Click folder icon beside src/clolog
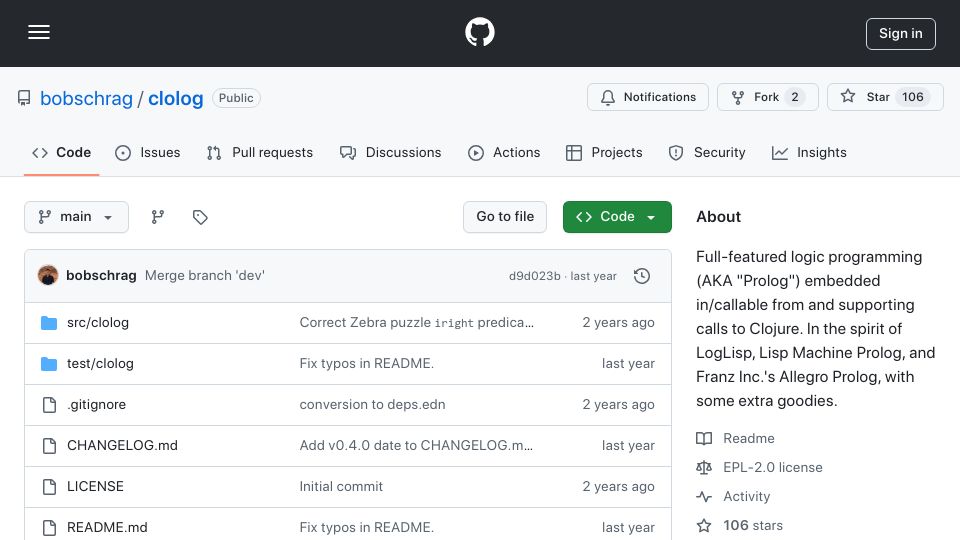The width and height of the screenshot is (960, 540). tap(49, 323)
